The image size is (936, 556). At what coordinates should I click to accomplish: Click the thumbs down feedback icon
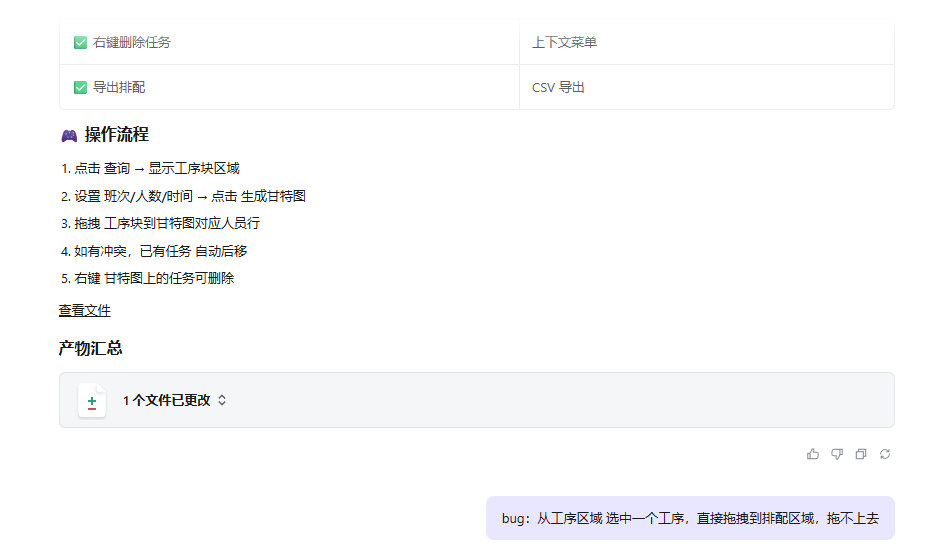pyautogui.click(x=837, y=454)
